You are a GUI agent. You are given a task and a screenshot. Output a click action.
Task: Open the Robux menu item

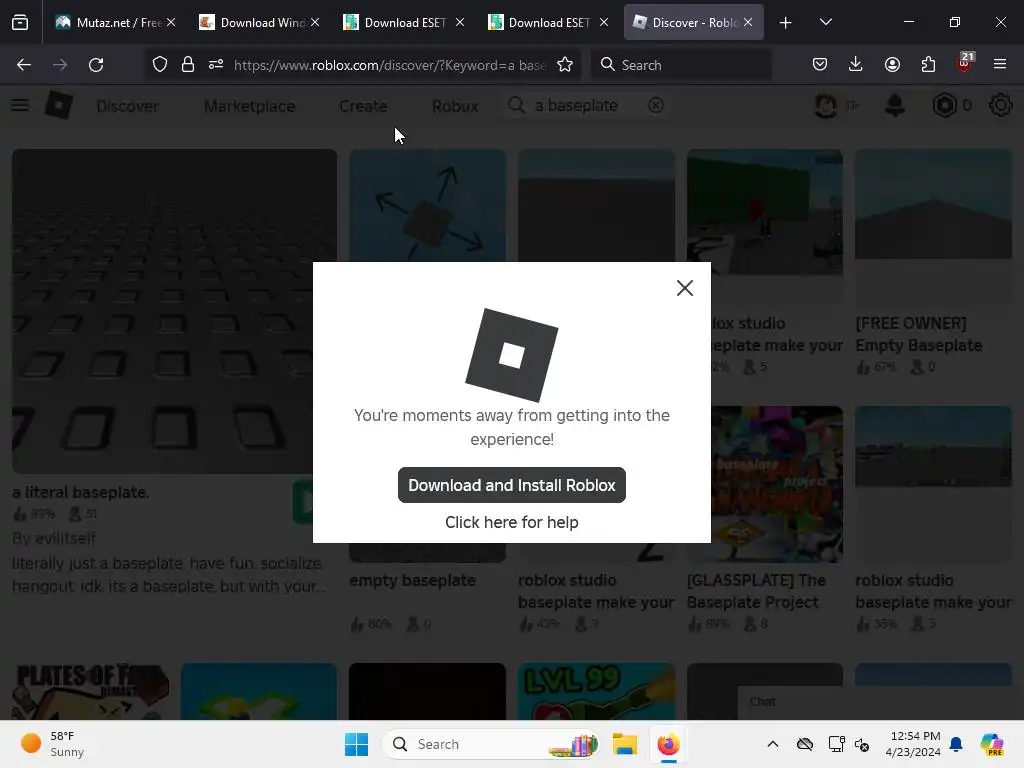(x=455, y=106)
